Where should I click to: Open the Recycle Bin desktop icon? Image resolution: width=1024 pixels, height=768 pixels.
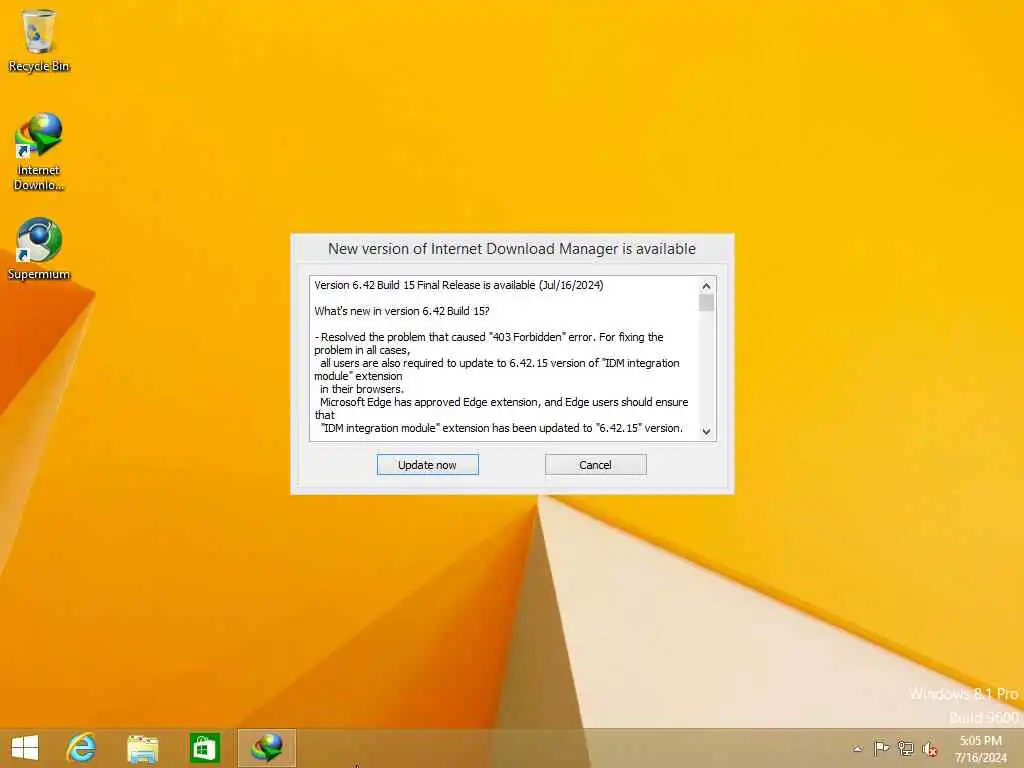click(x=38, y=40)
